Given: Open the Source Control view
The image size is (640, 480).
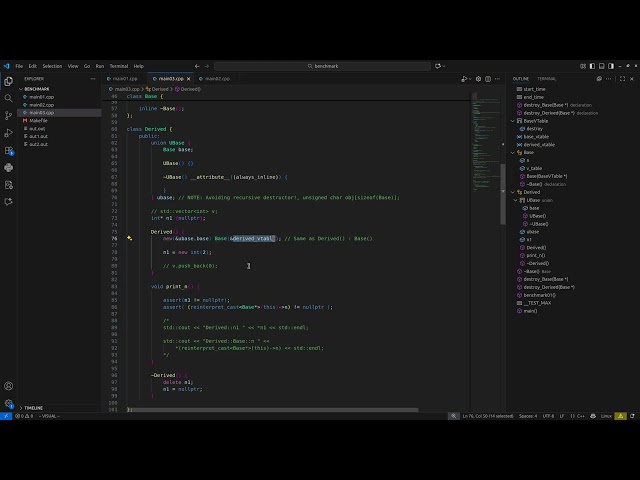Looking at the screenshot, I should pos(9,116).
